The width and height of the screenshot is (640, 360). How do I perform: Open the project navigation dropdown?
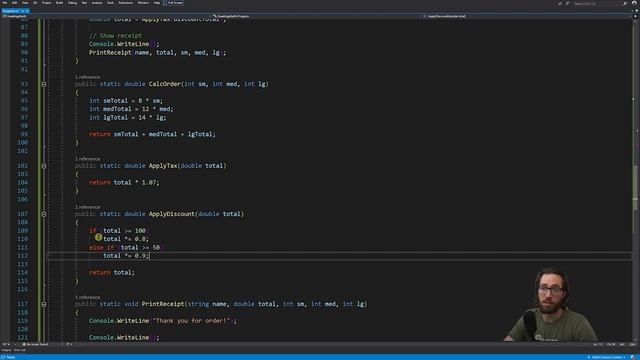(x=106, y=16)
